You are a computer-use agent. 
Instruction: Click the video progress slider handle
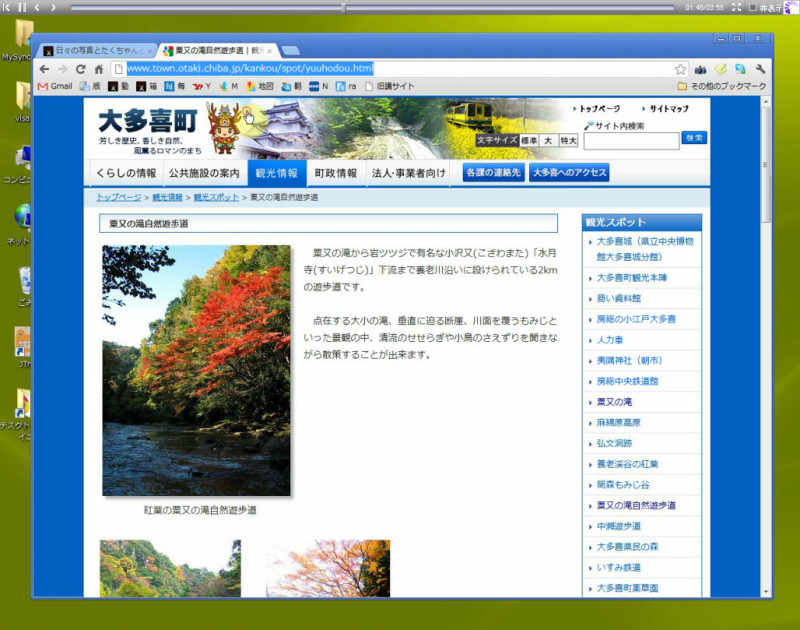pos(344,7)
